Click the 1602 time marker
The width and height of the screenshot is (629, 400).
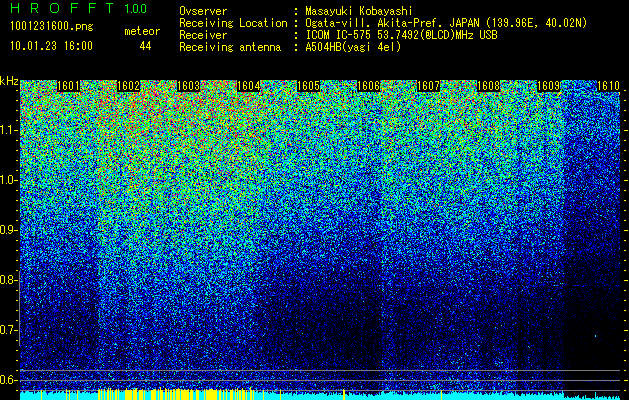128,86
